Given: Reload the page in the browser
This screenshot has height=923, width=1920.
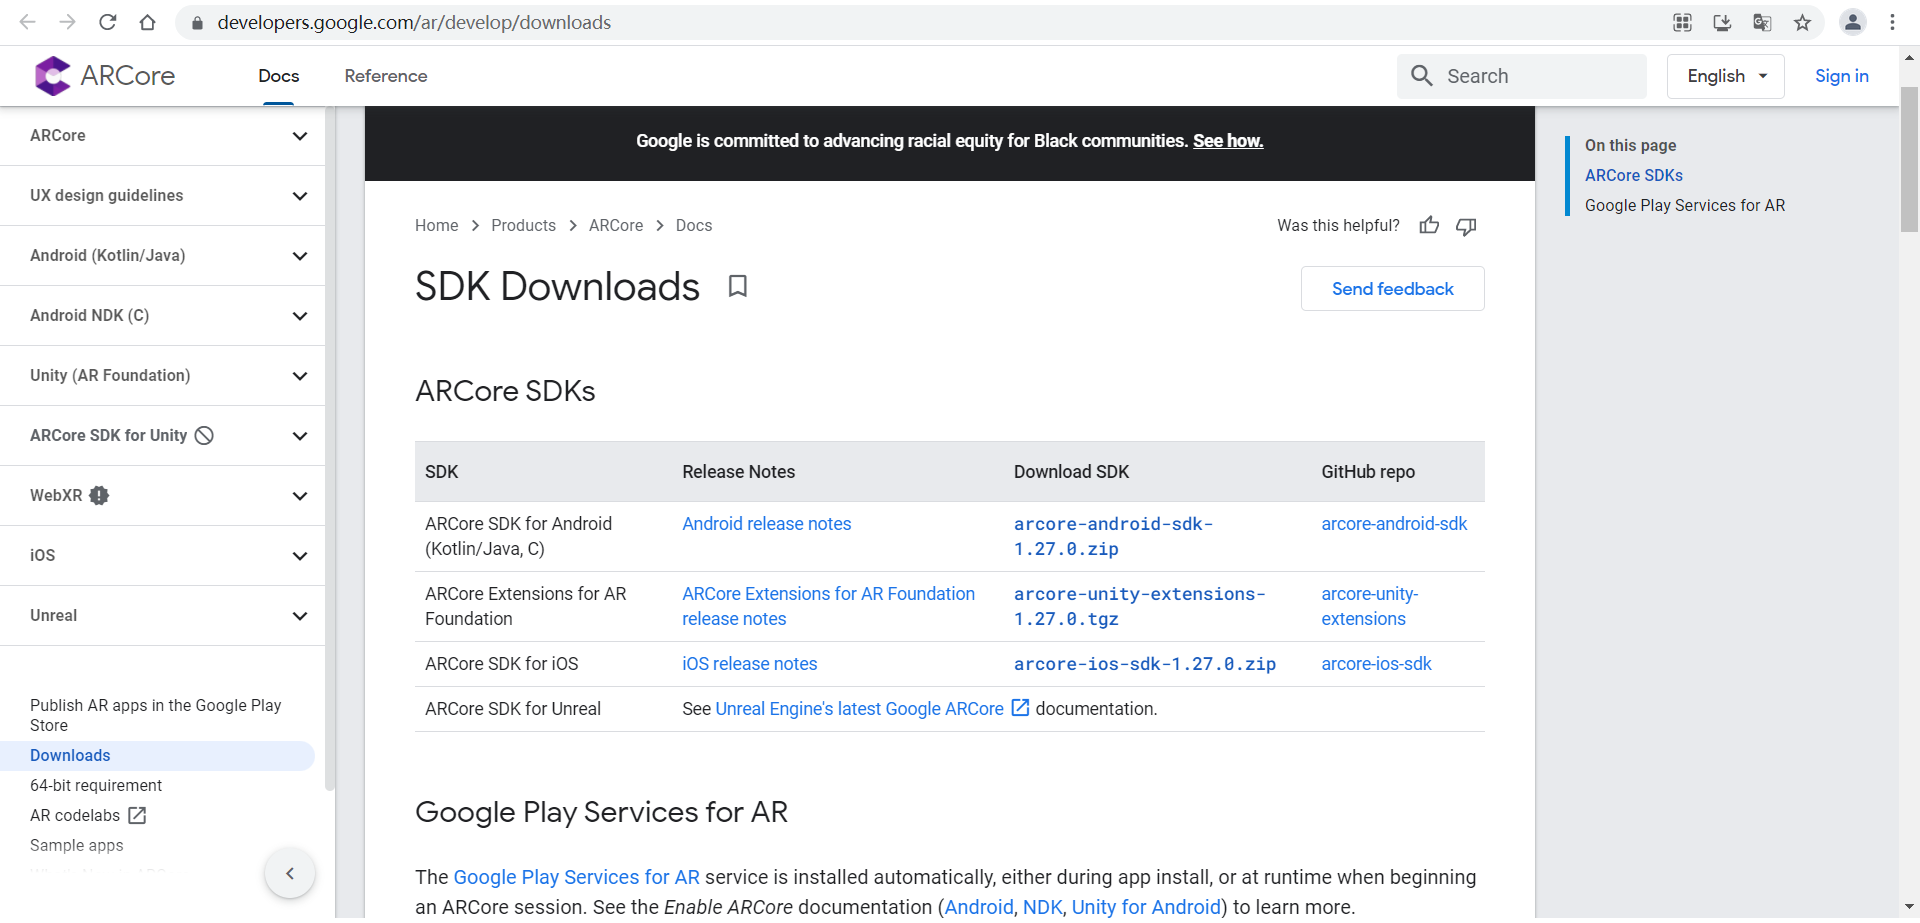Looking at the screenshot, I should pos(108,22).
